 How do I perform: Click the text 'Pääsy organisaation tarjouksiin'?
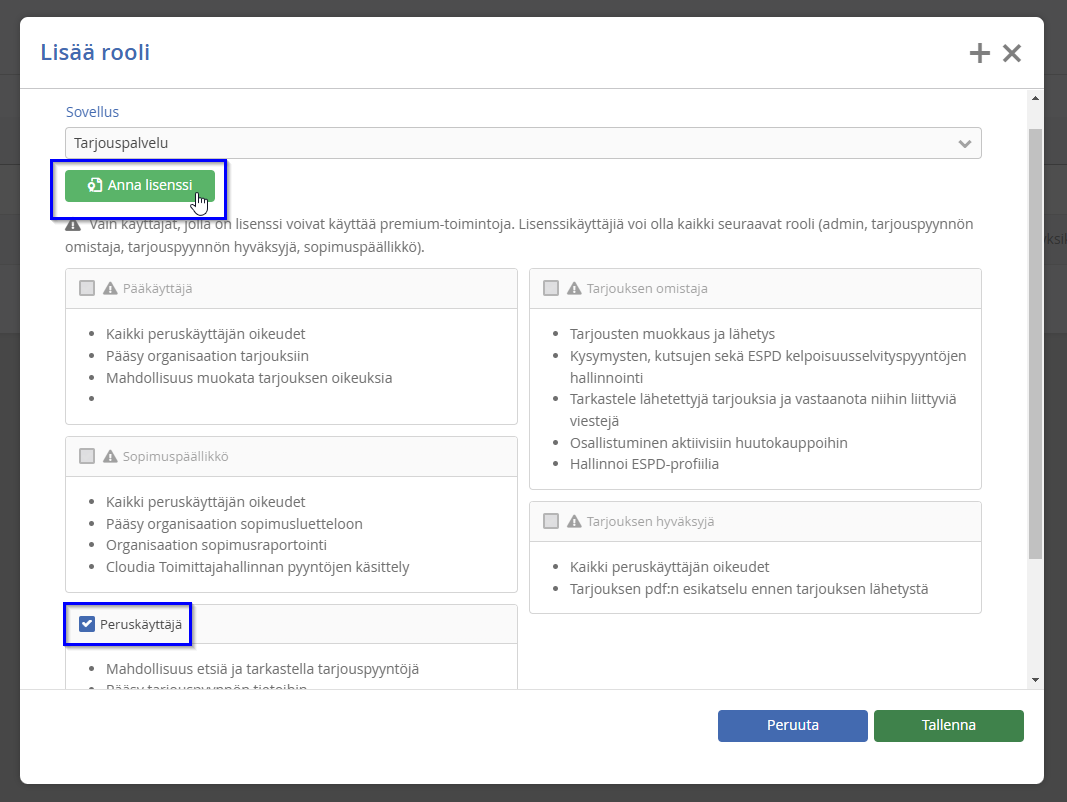click(208, 356)
